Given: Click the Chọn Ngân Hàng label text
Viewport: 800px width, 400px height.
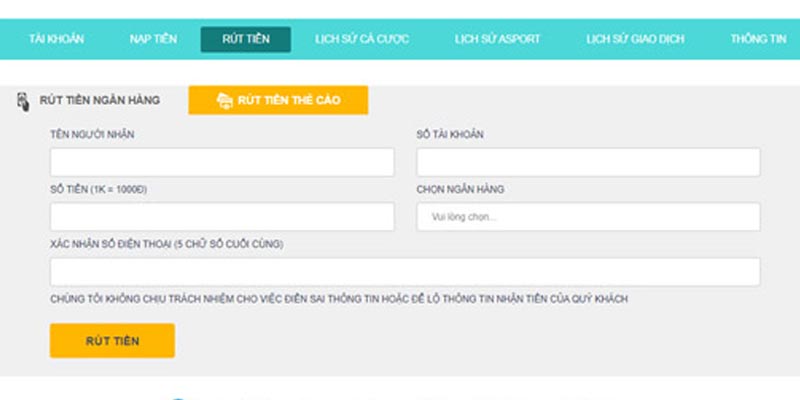Looking at the screenshot, I should (460, 189).
